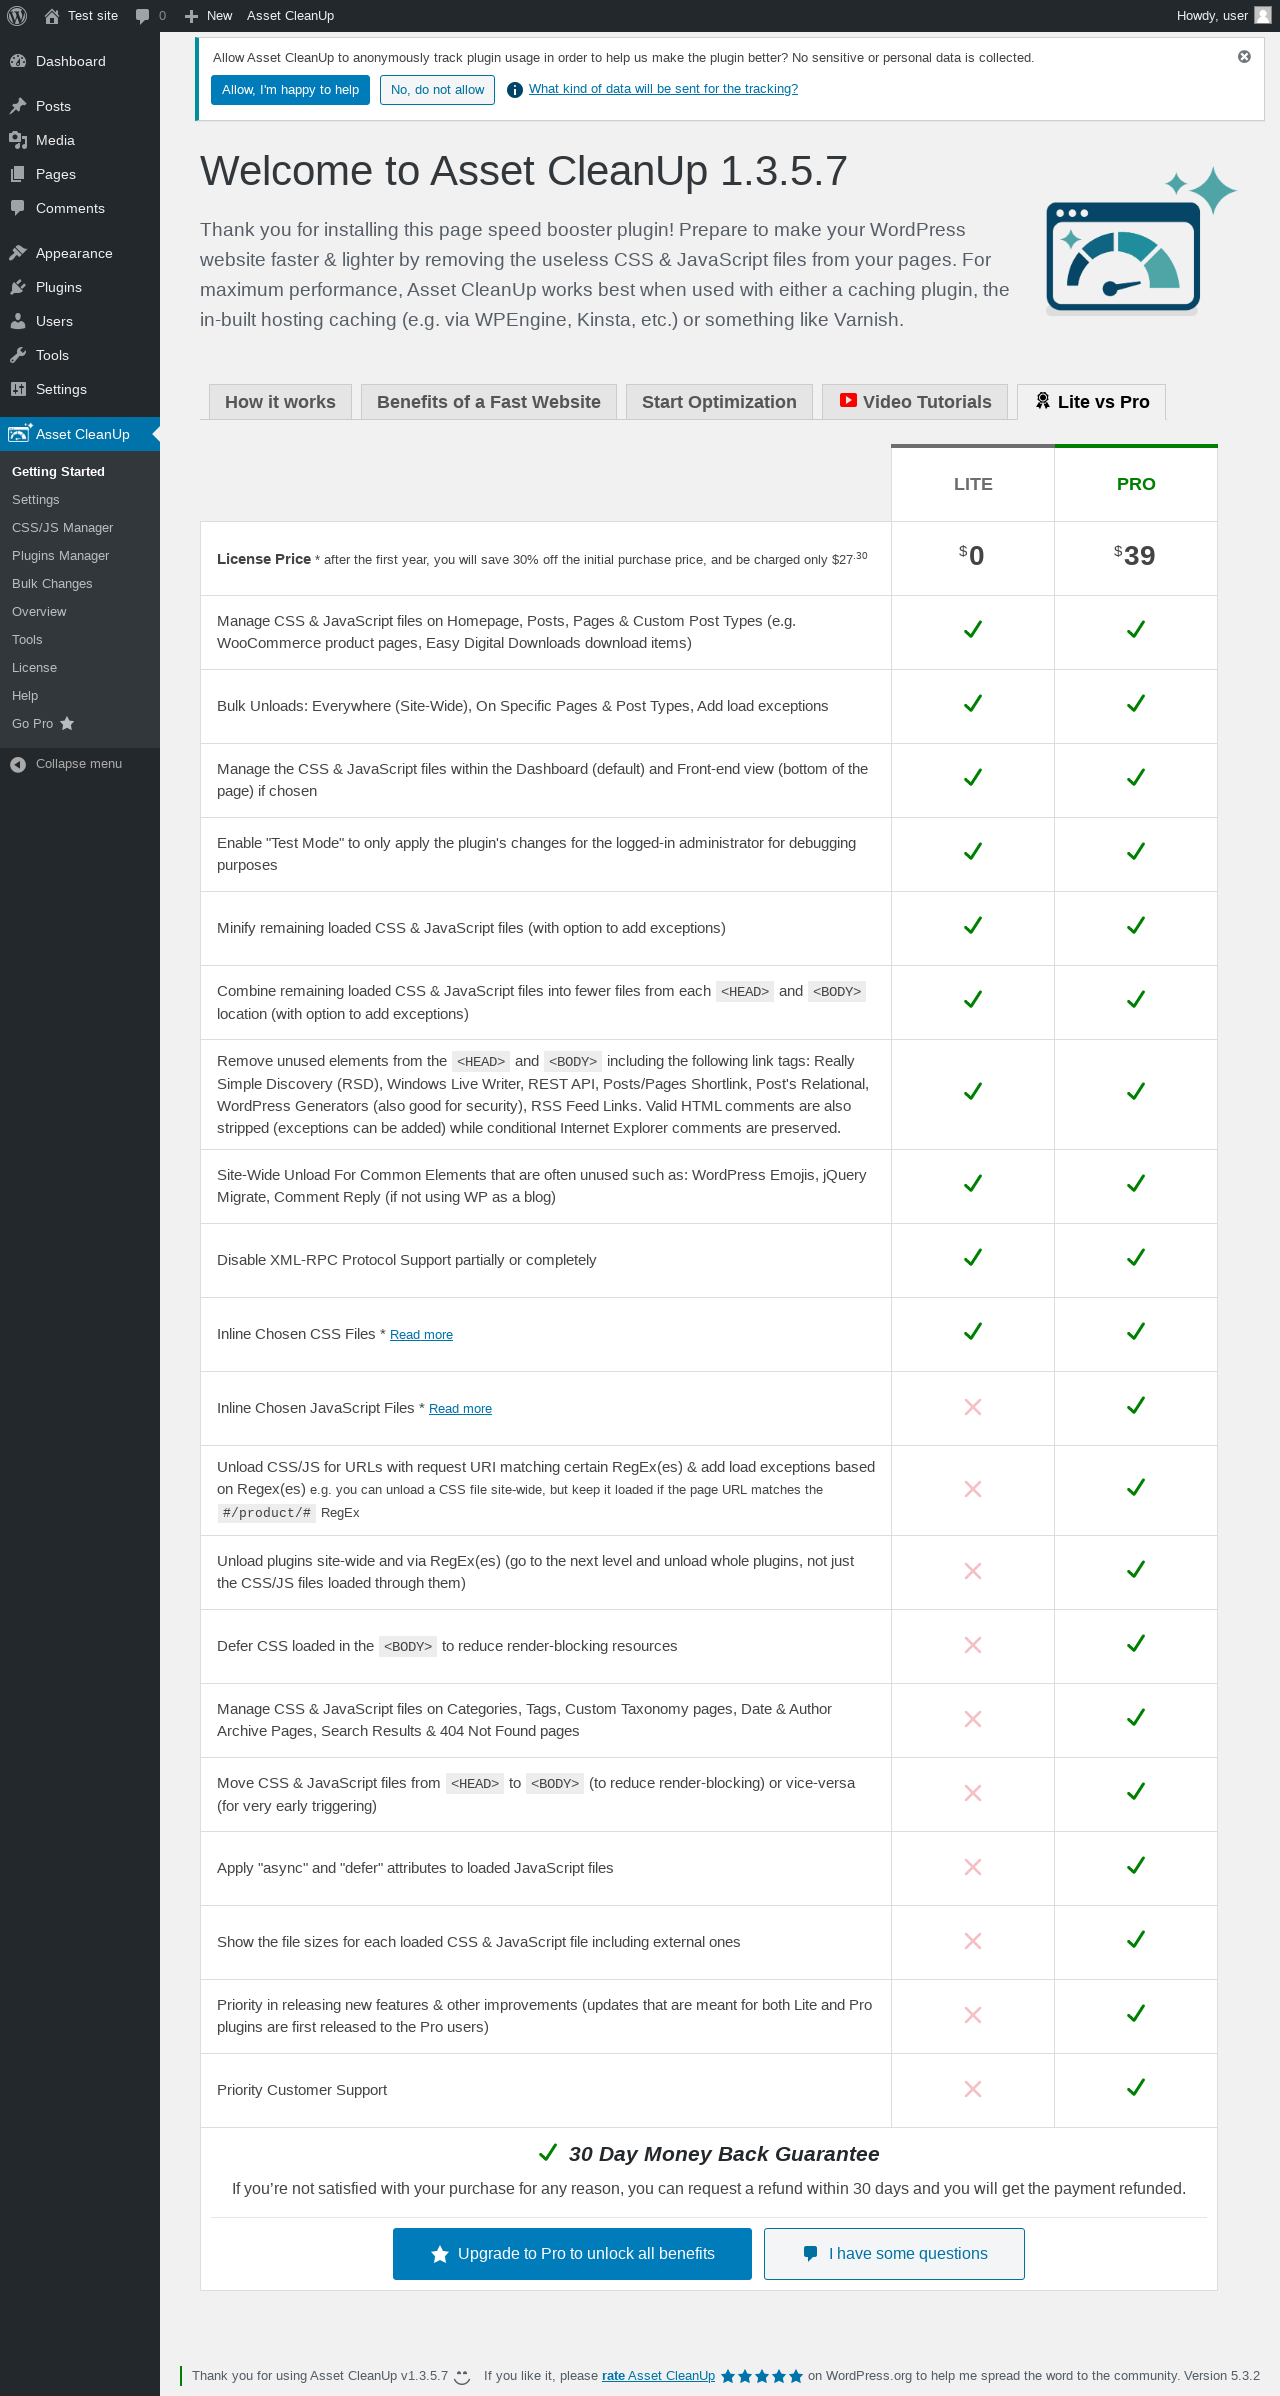This screenshot has width=1280, height=2396.
Task: Dismiss the tracking notice with the X icon
Action: (x=1244, y=57)
